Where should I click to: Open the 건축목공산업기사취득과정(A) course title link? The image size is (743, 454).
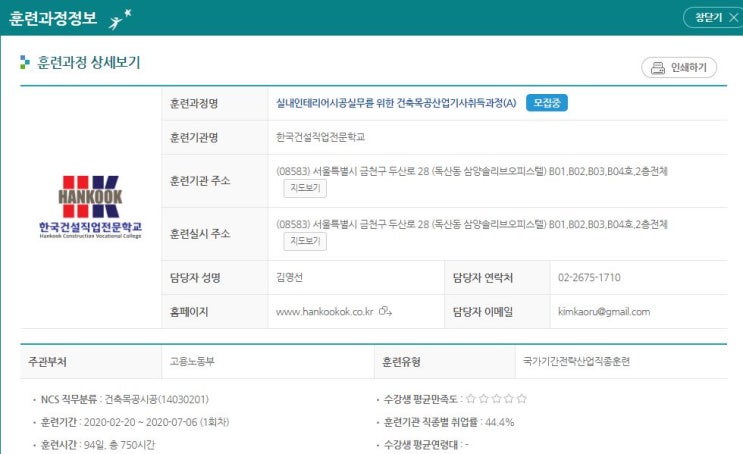[x=396, y=103]
